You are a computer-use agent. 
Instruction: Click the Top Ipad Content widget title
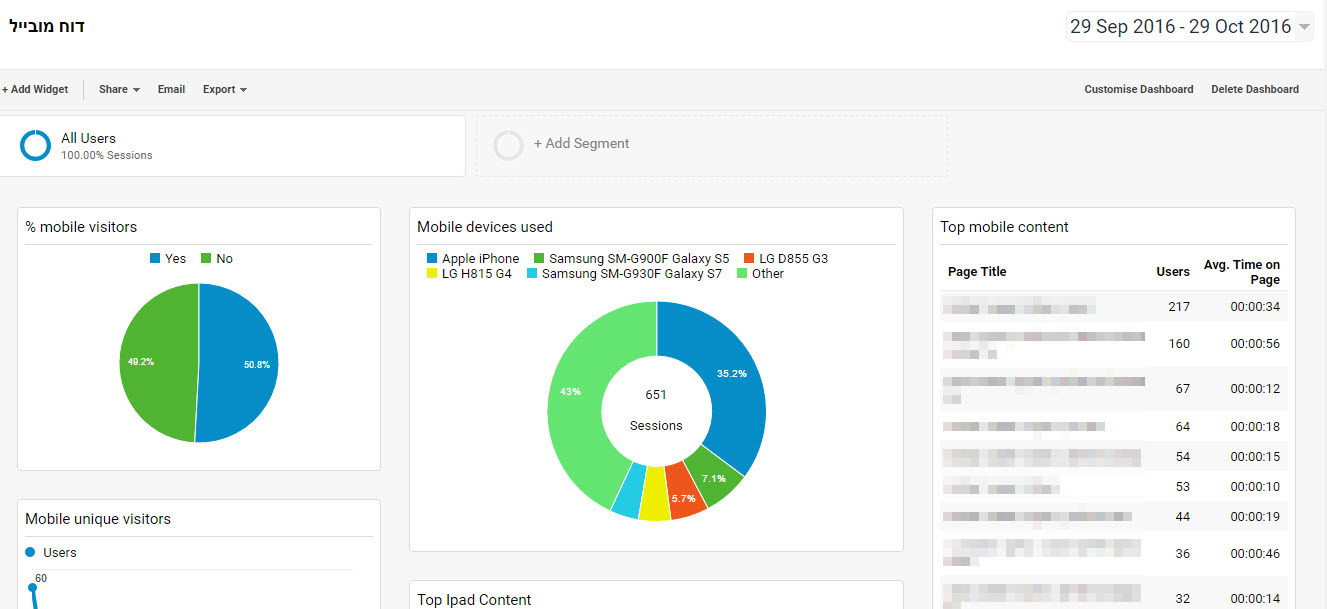pyautogui.click(x=474, y=600)
